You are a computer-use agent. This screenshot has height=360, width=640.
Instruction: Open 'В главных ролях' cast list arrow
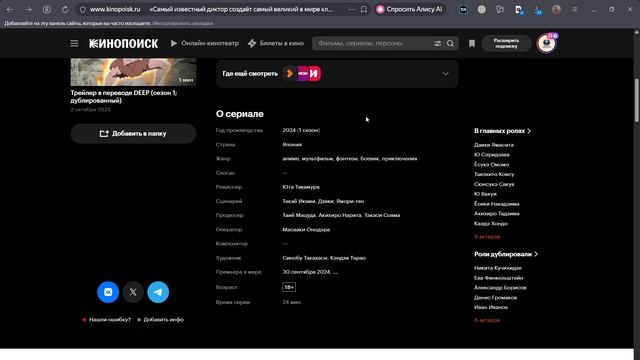pyautogui.click(x=529, y=131)
